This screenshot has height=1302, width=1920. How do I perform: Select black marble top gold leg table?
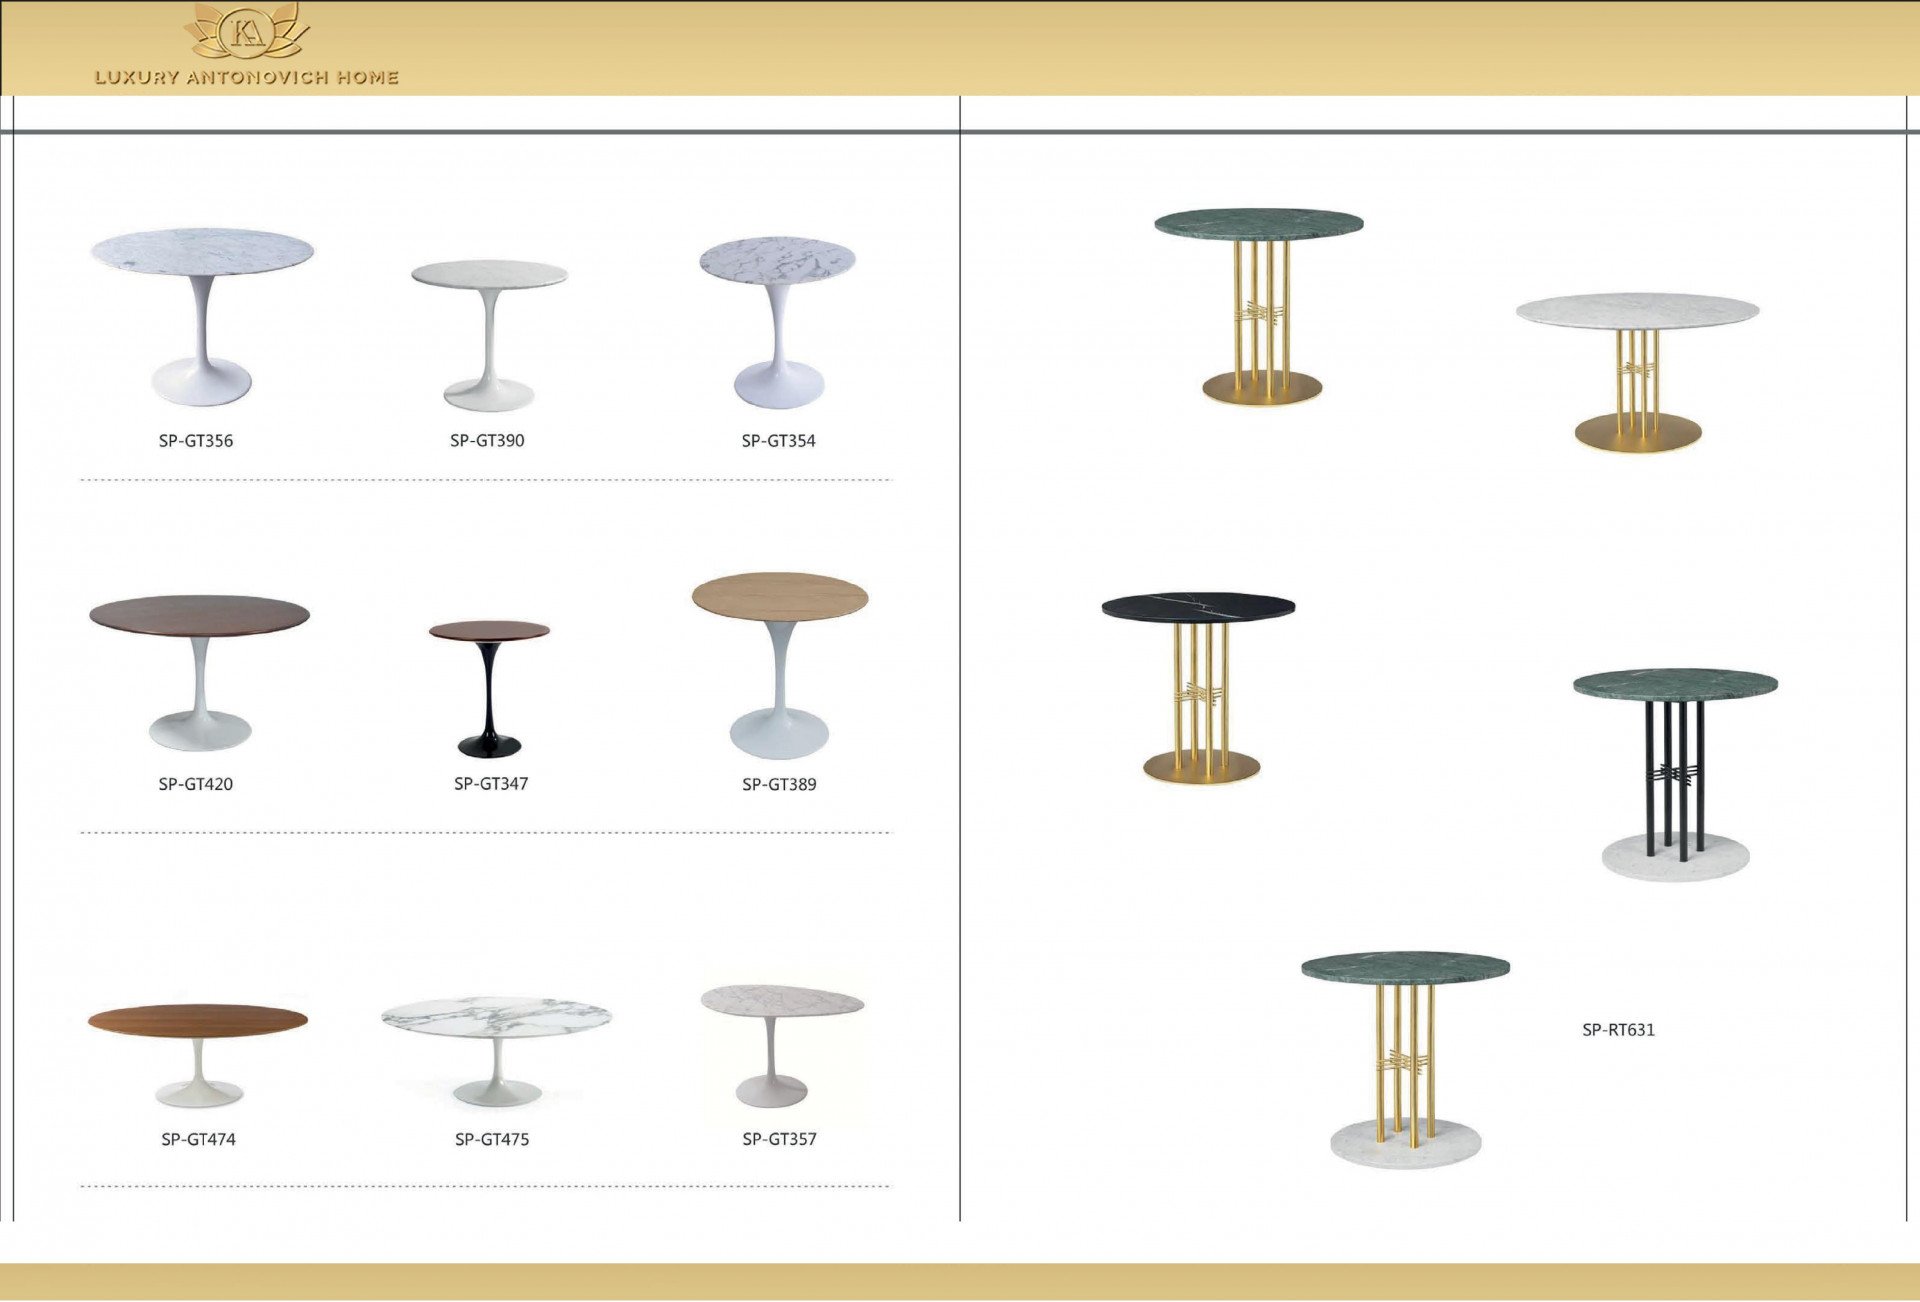1198,686
